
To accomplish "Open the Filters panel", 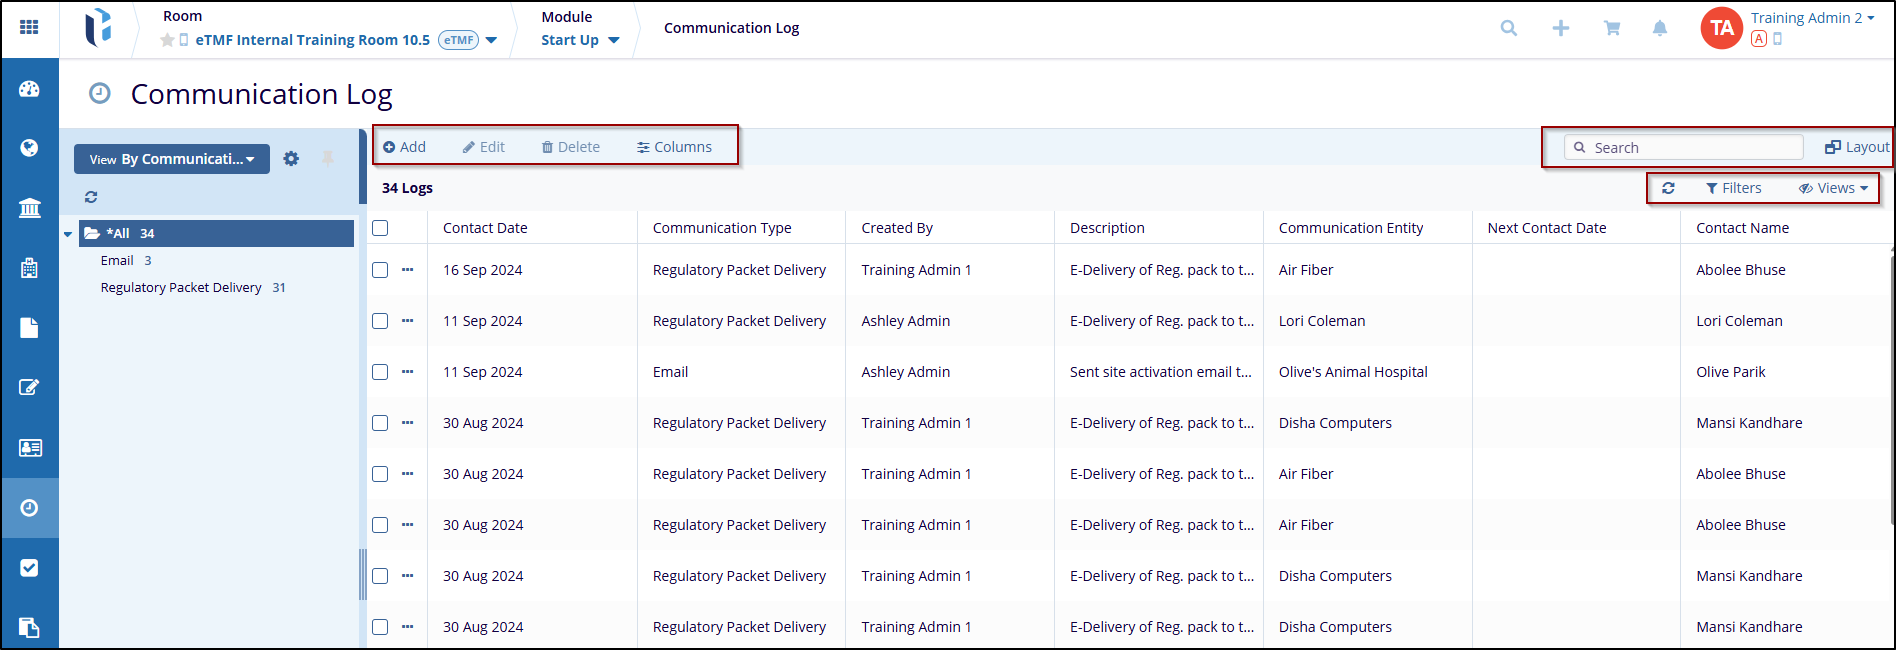I will (x=1734, y=188).
